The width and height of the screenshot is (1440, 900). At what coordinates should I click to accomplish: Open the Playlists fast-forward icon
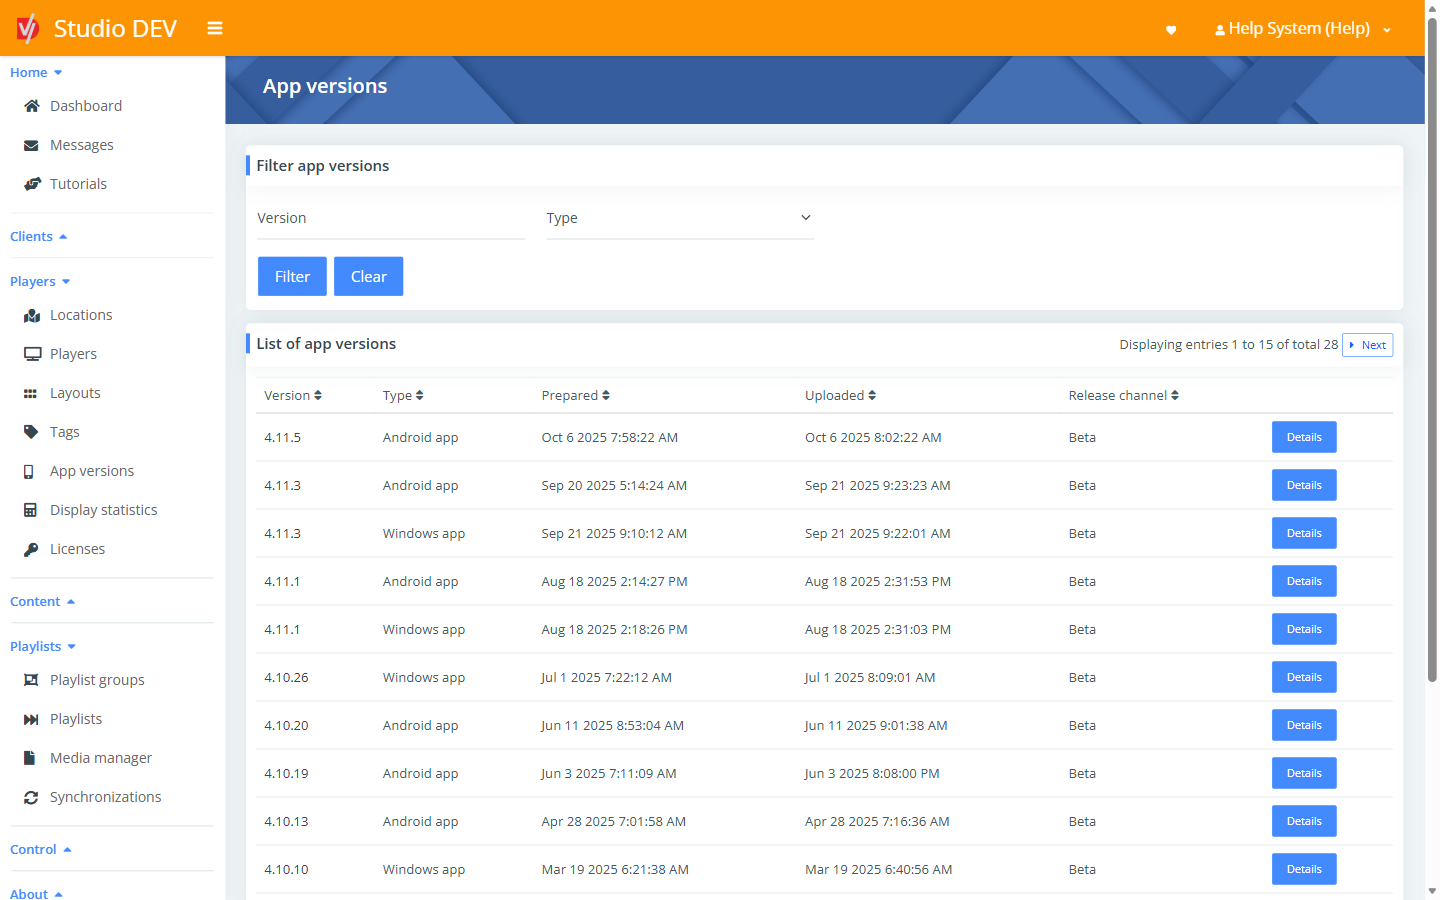31,719
